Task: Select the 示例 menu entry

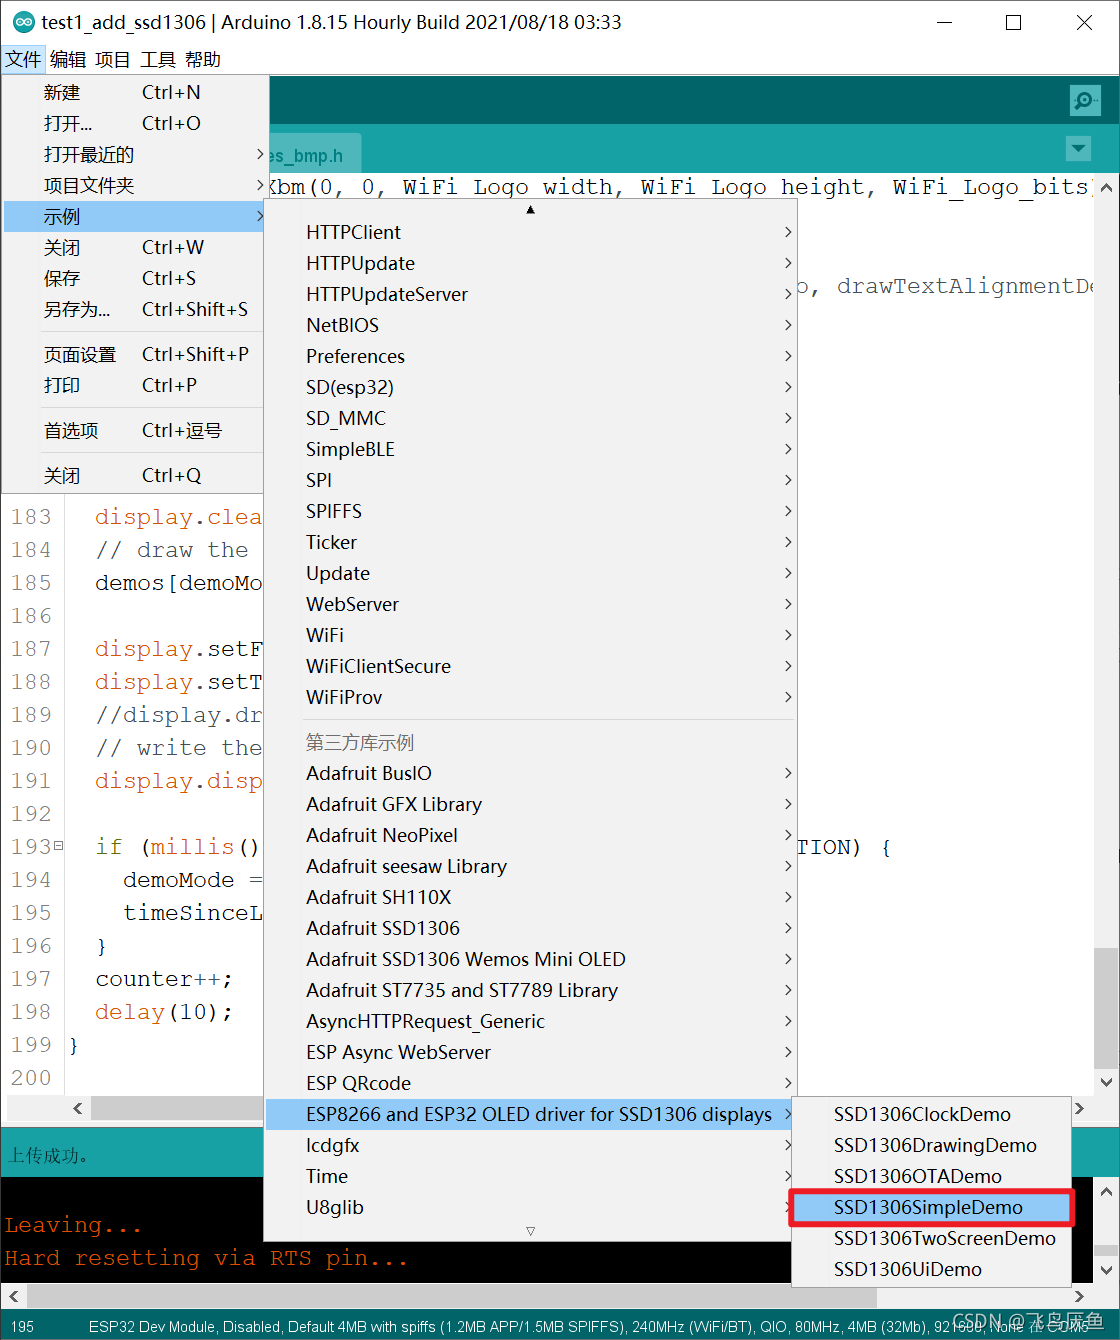Action: pos(135,216)
